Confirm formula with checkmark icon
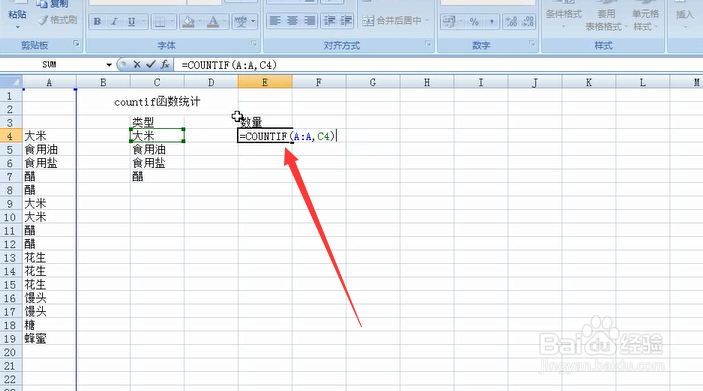This screenshot has height=391, width=703. tap(151, 65)
